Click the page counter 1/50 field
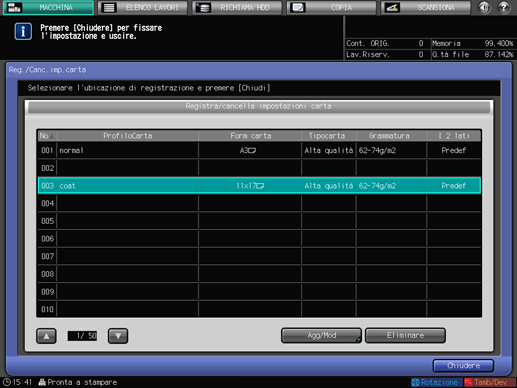The height and width of the screenshot is (388, 517). [x=82, y=336]
